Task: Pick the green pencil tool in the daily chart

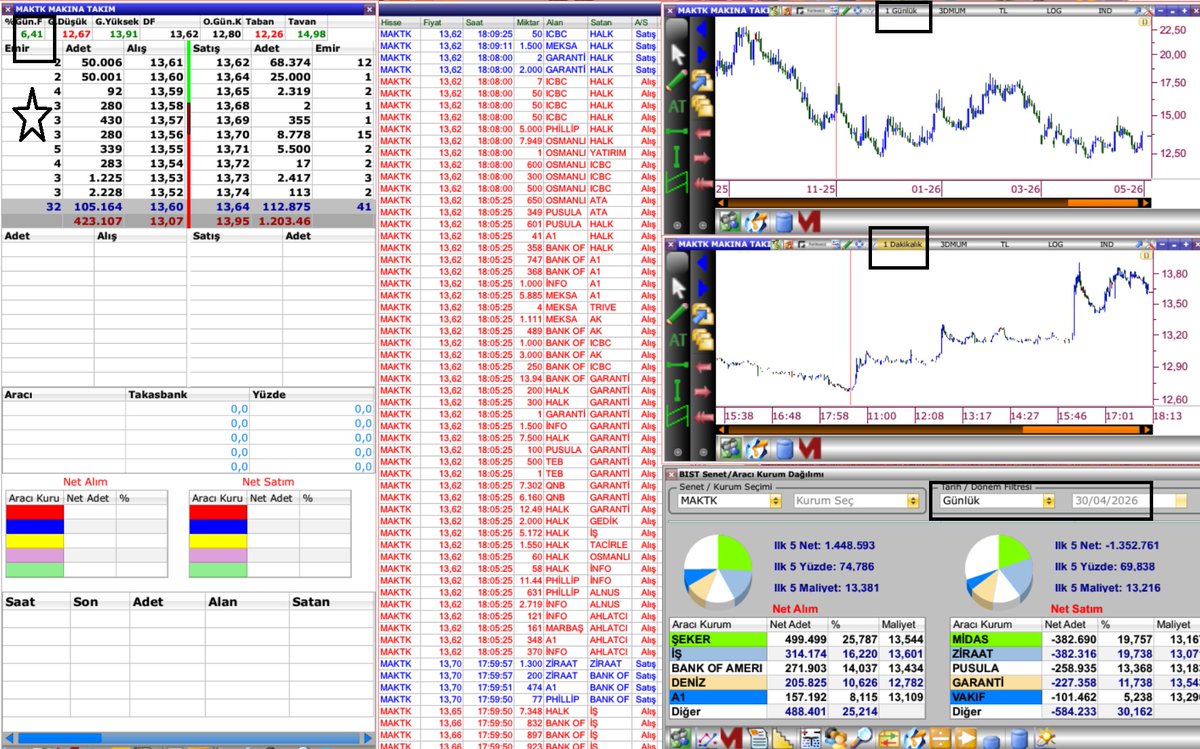Action: (677, 80)
